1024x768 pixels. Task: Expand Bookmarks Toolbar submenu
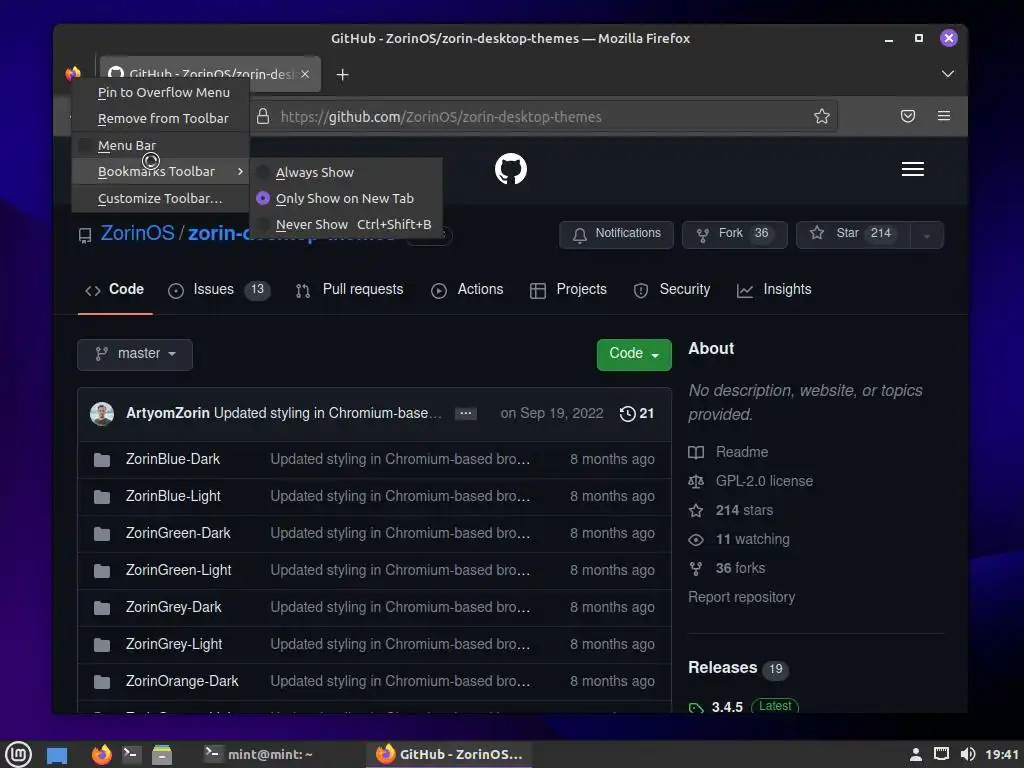(x=161, y=171)
